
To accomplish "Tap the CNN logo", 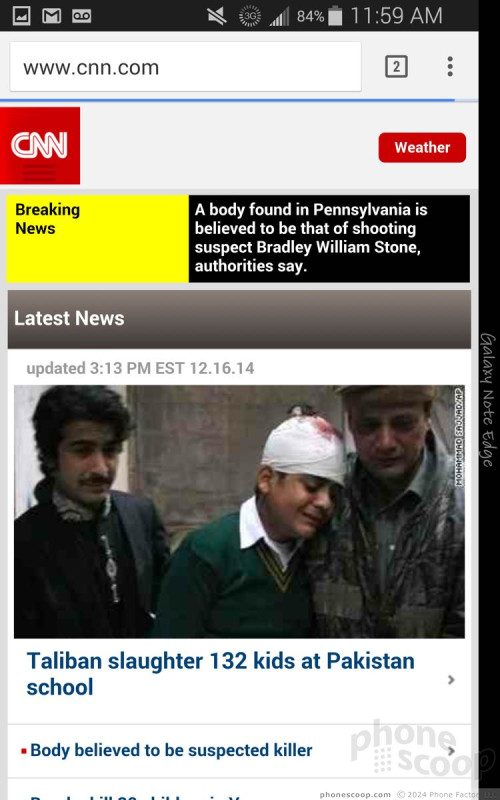I will coord(40,145).
